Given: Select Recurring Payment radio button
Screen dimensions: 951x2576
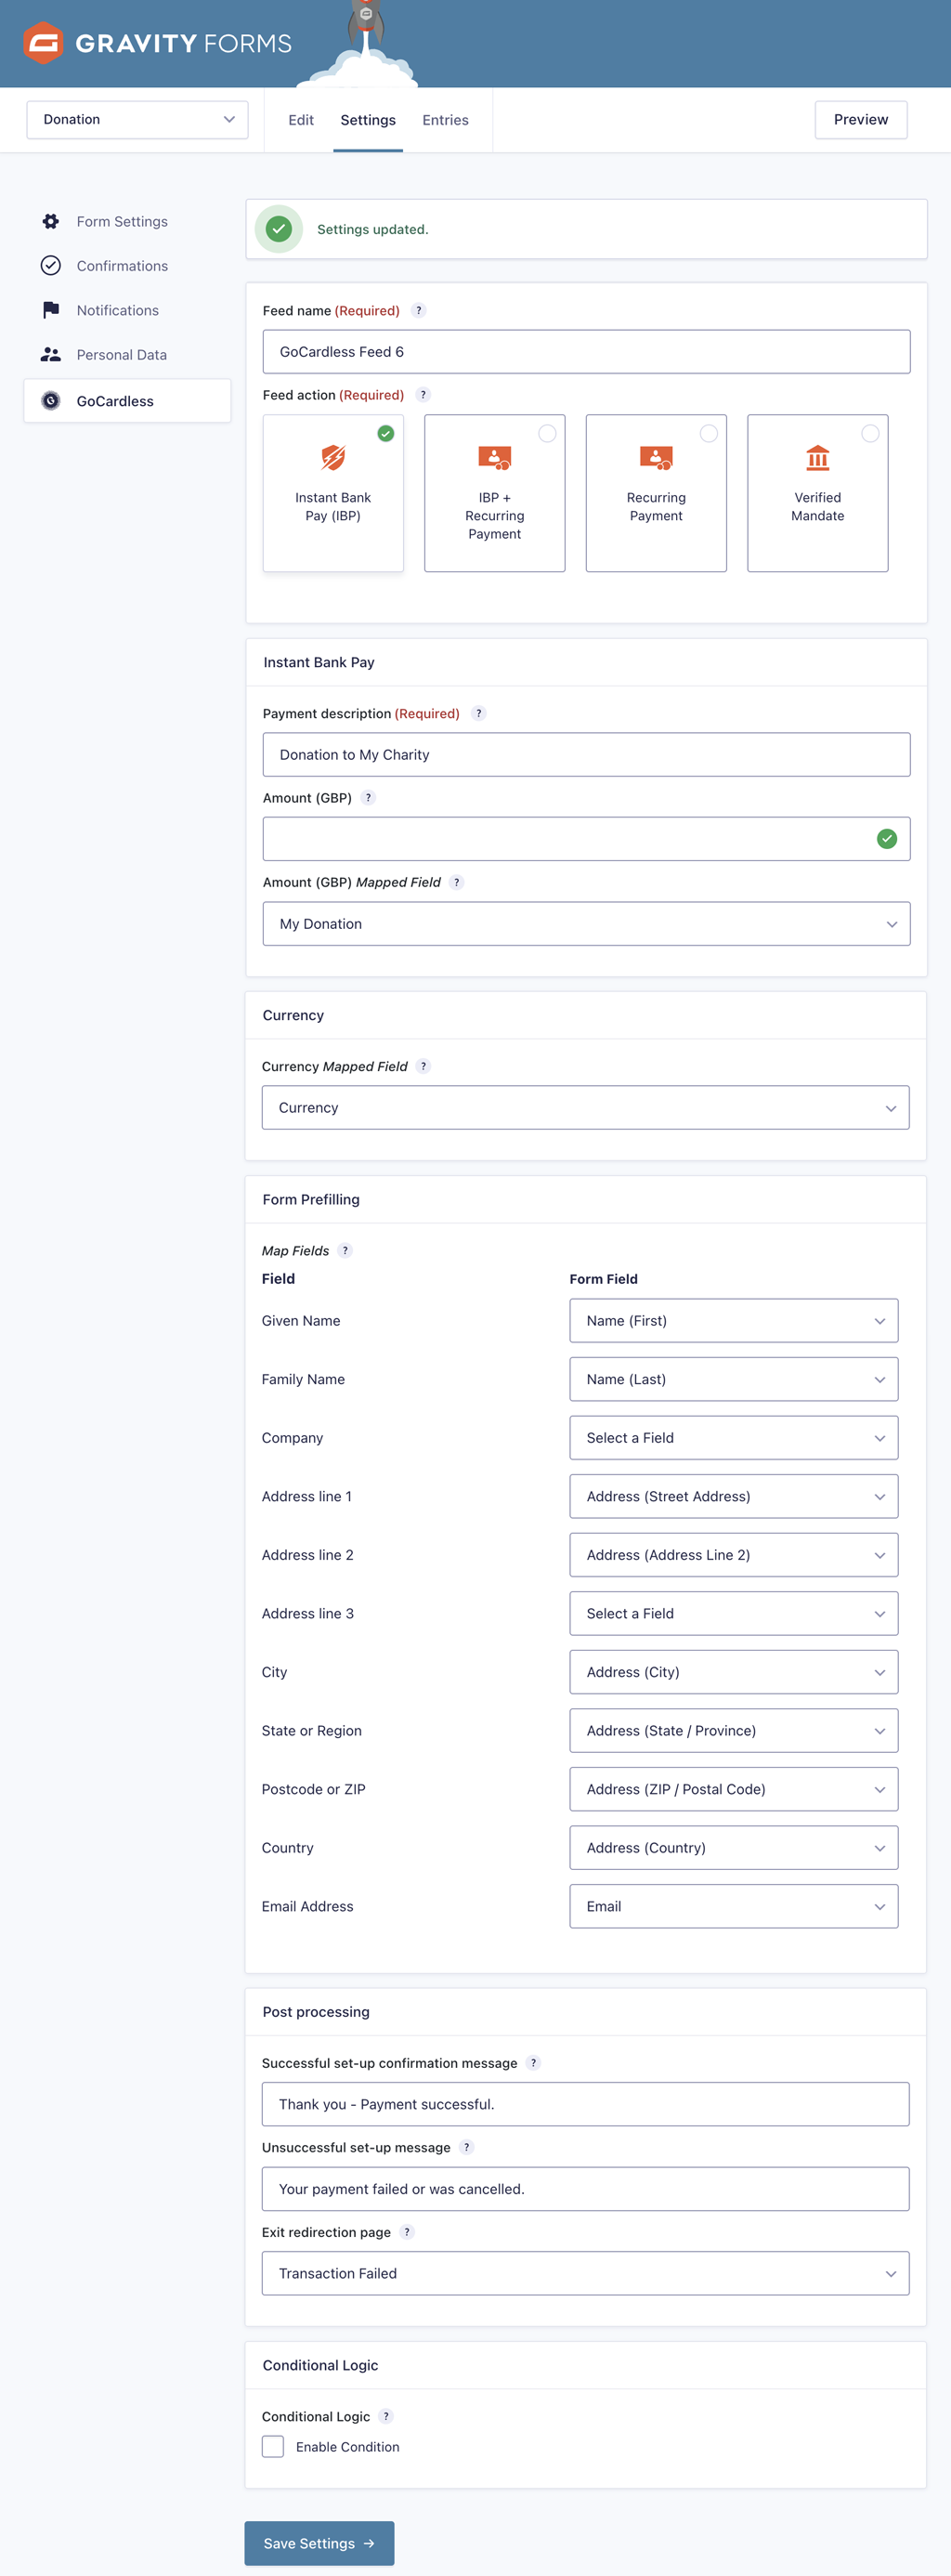Looking at the screenshot, I should pyautogui.click(x=709, y=433).
